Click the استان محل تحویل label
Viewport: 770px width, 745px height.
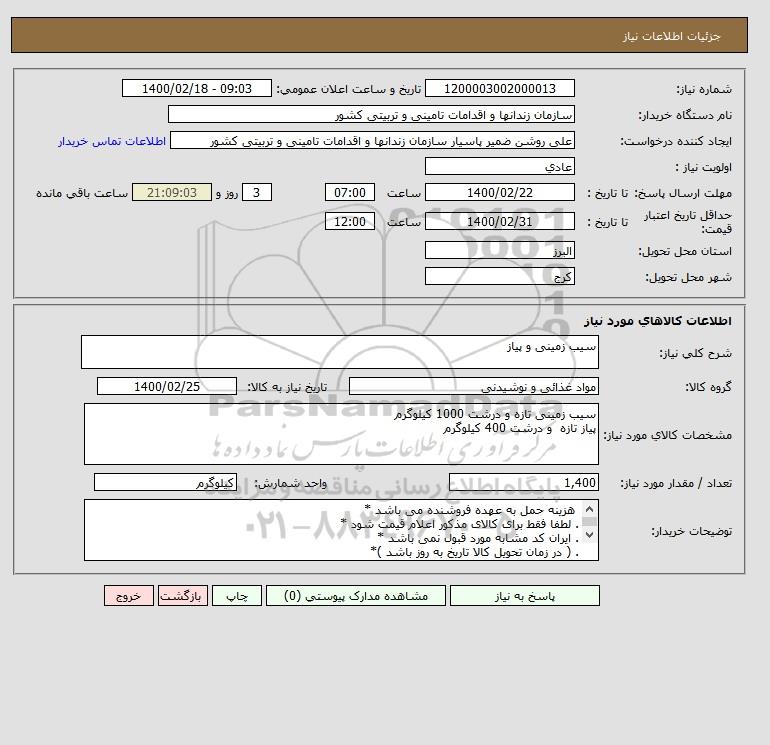click(x=685, y=251)
